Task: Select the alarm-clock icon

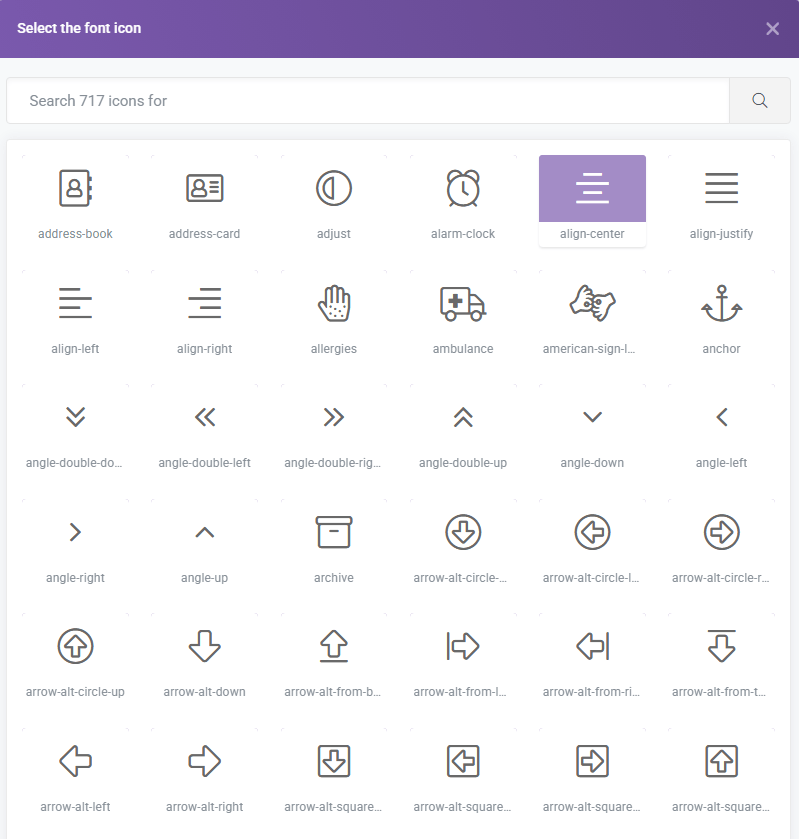Action: (x=463, y=188)
